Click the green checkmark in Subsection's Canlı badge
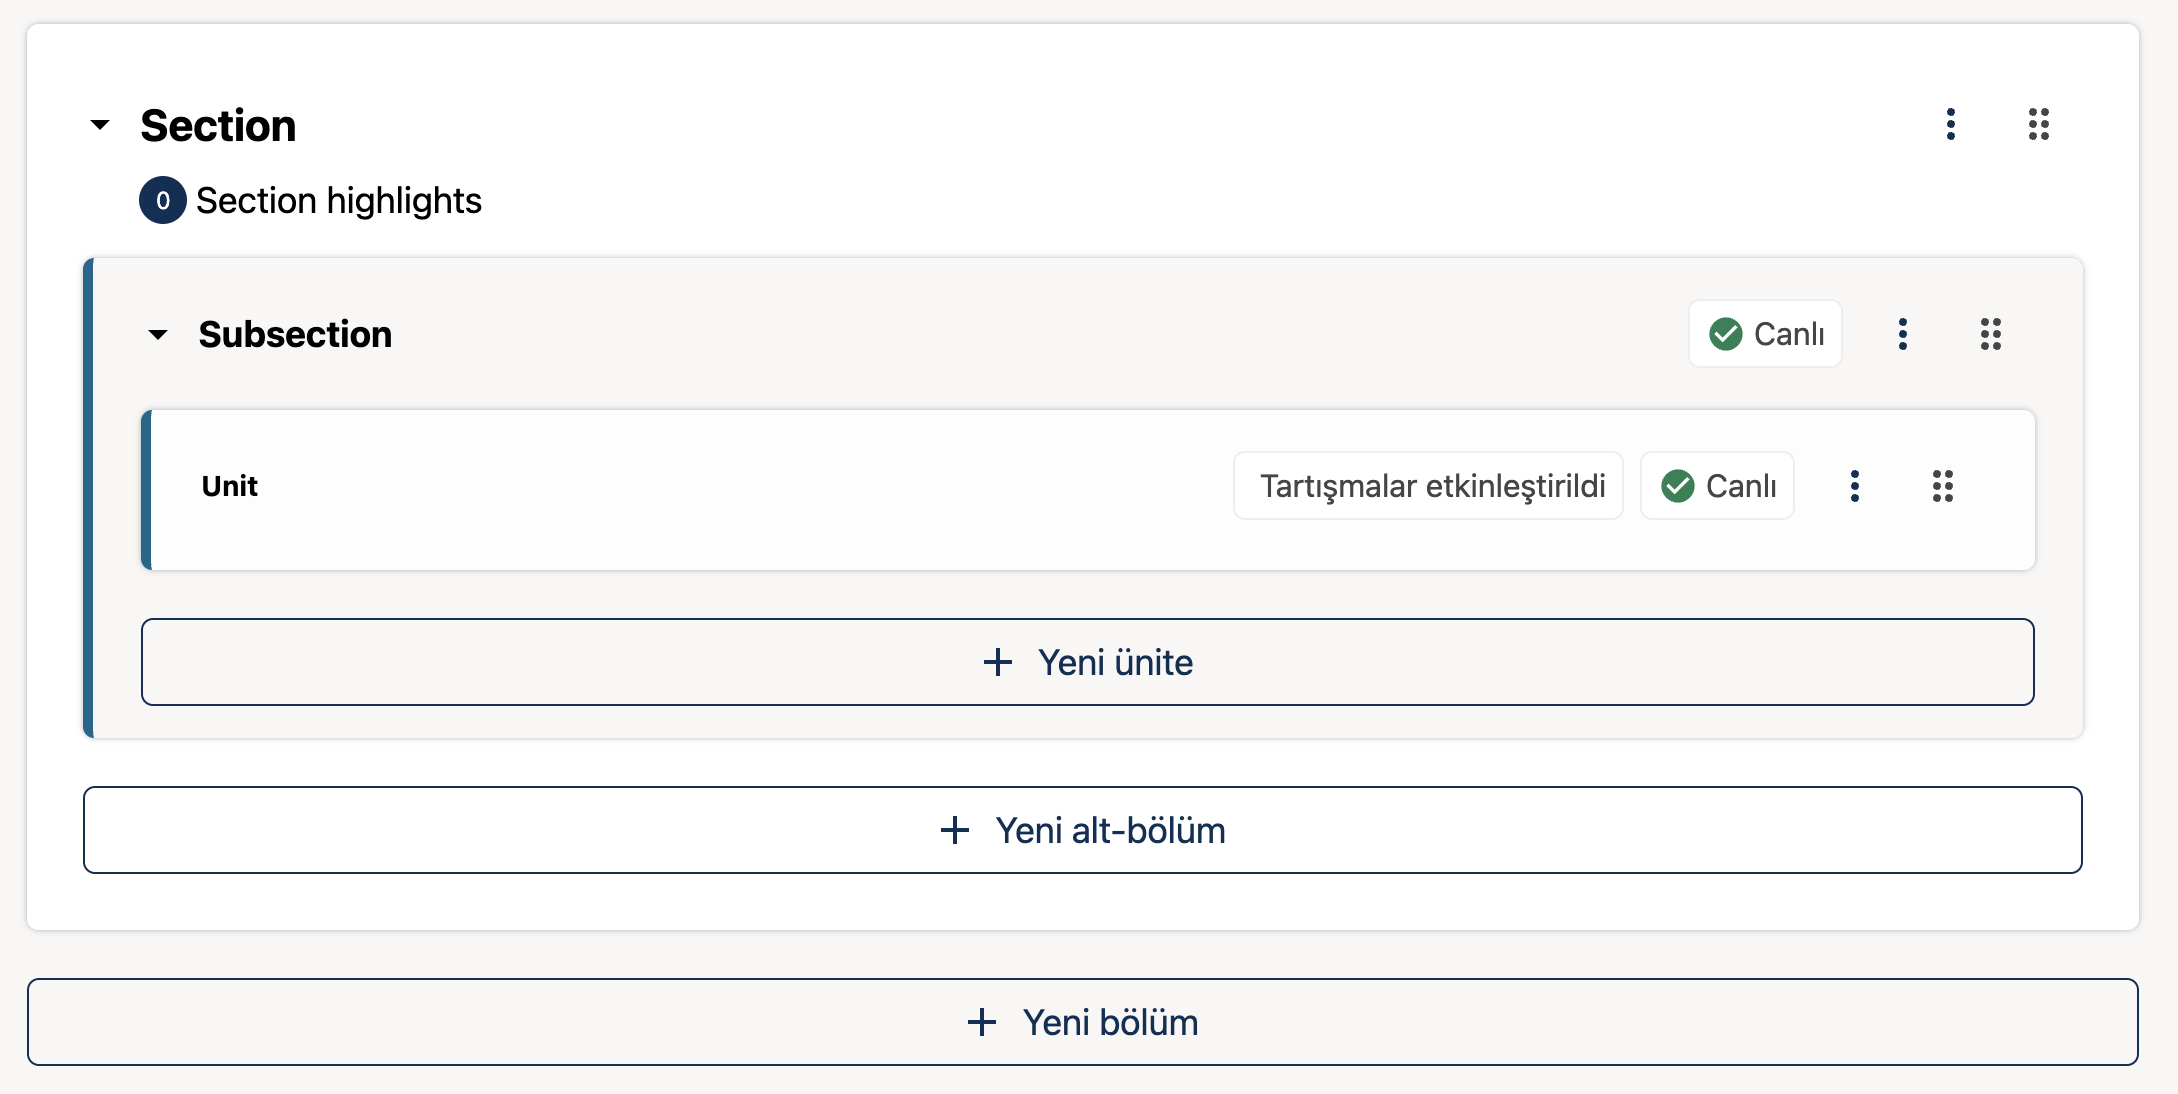This screenshot has height=1094, width=2178. (x=1725, y=334)
